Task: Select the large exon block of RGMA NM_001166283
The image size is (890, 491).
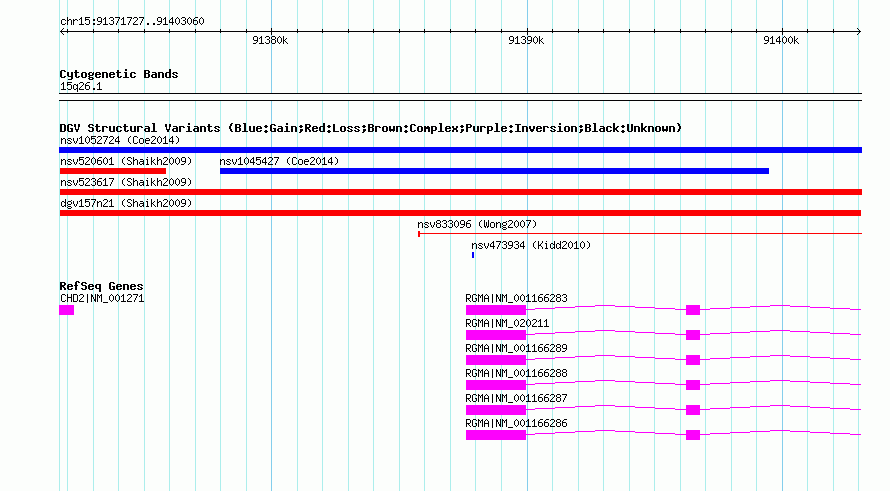Action: tap(496, 310)
